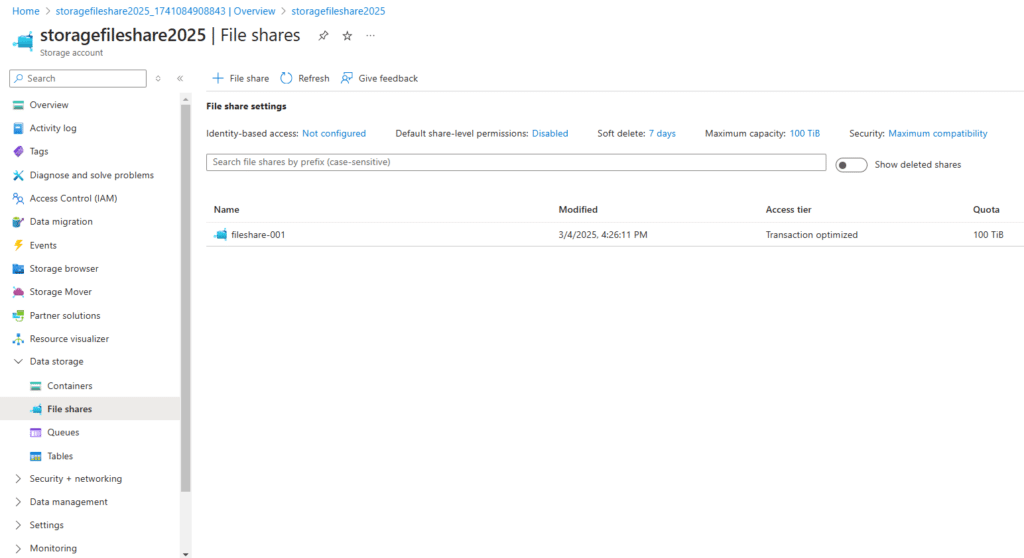Image resolution: width=1024 pixels, height=558 pixels.
Task: Open the more options ellipsis menu
Action: [x=370, y=36]
